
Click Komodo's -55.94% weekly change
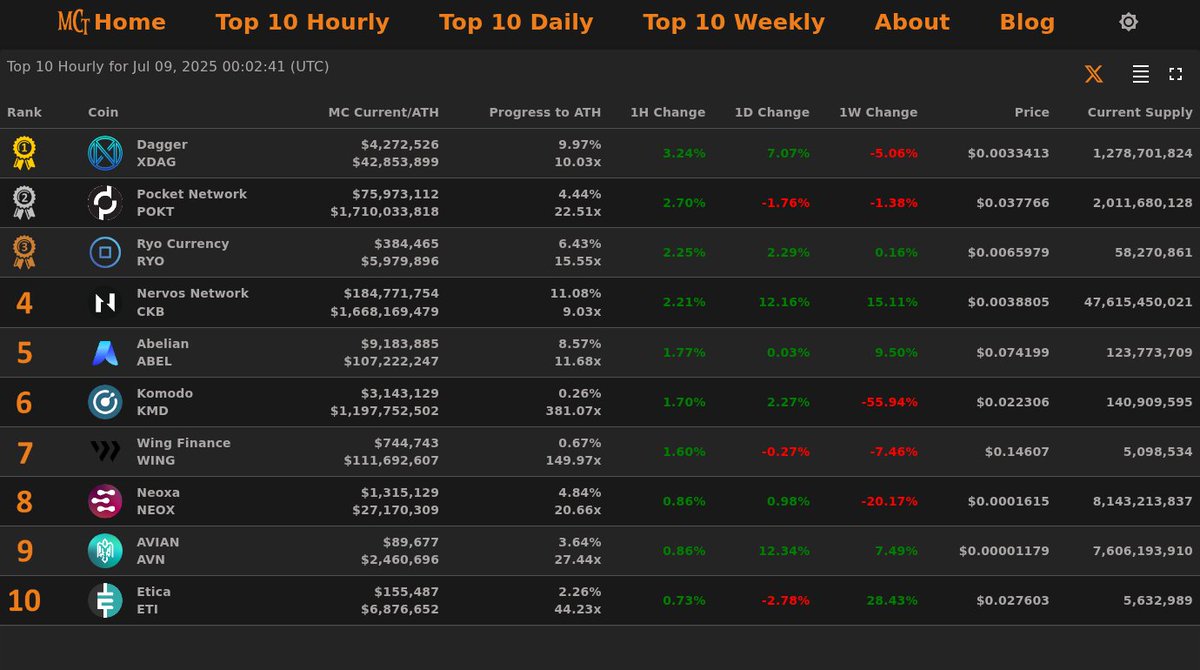click(889, 402)
